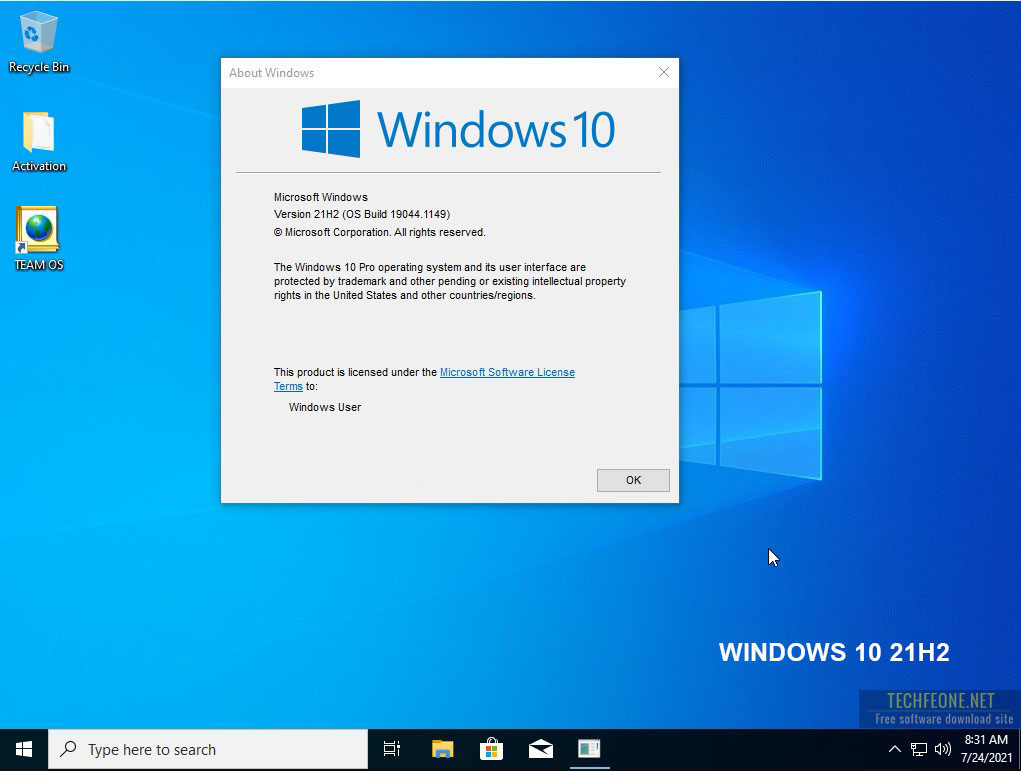Select the Activation folder on desktop
The width and height of the screenshot is (1021, 771).
(38, 141)
